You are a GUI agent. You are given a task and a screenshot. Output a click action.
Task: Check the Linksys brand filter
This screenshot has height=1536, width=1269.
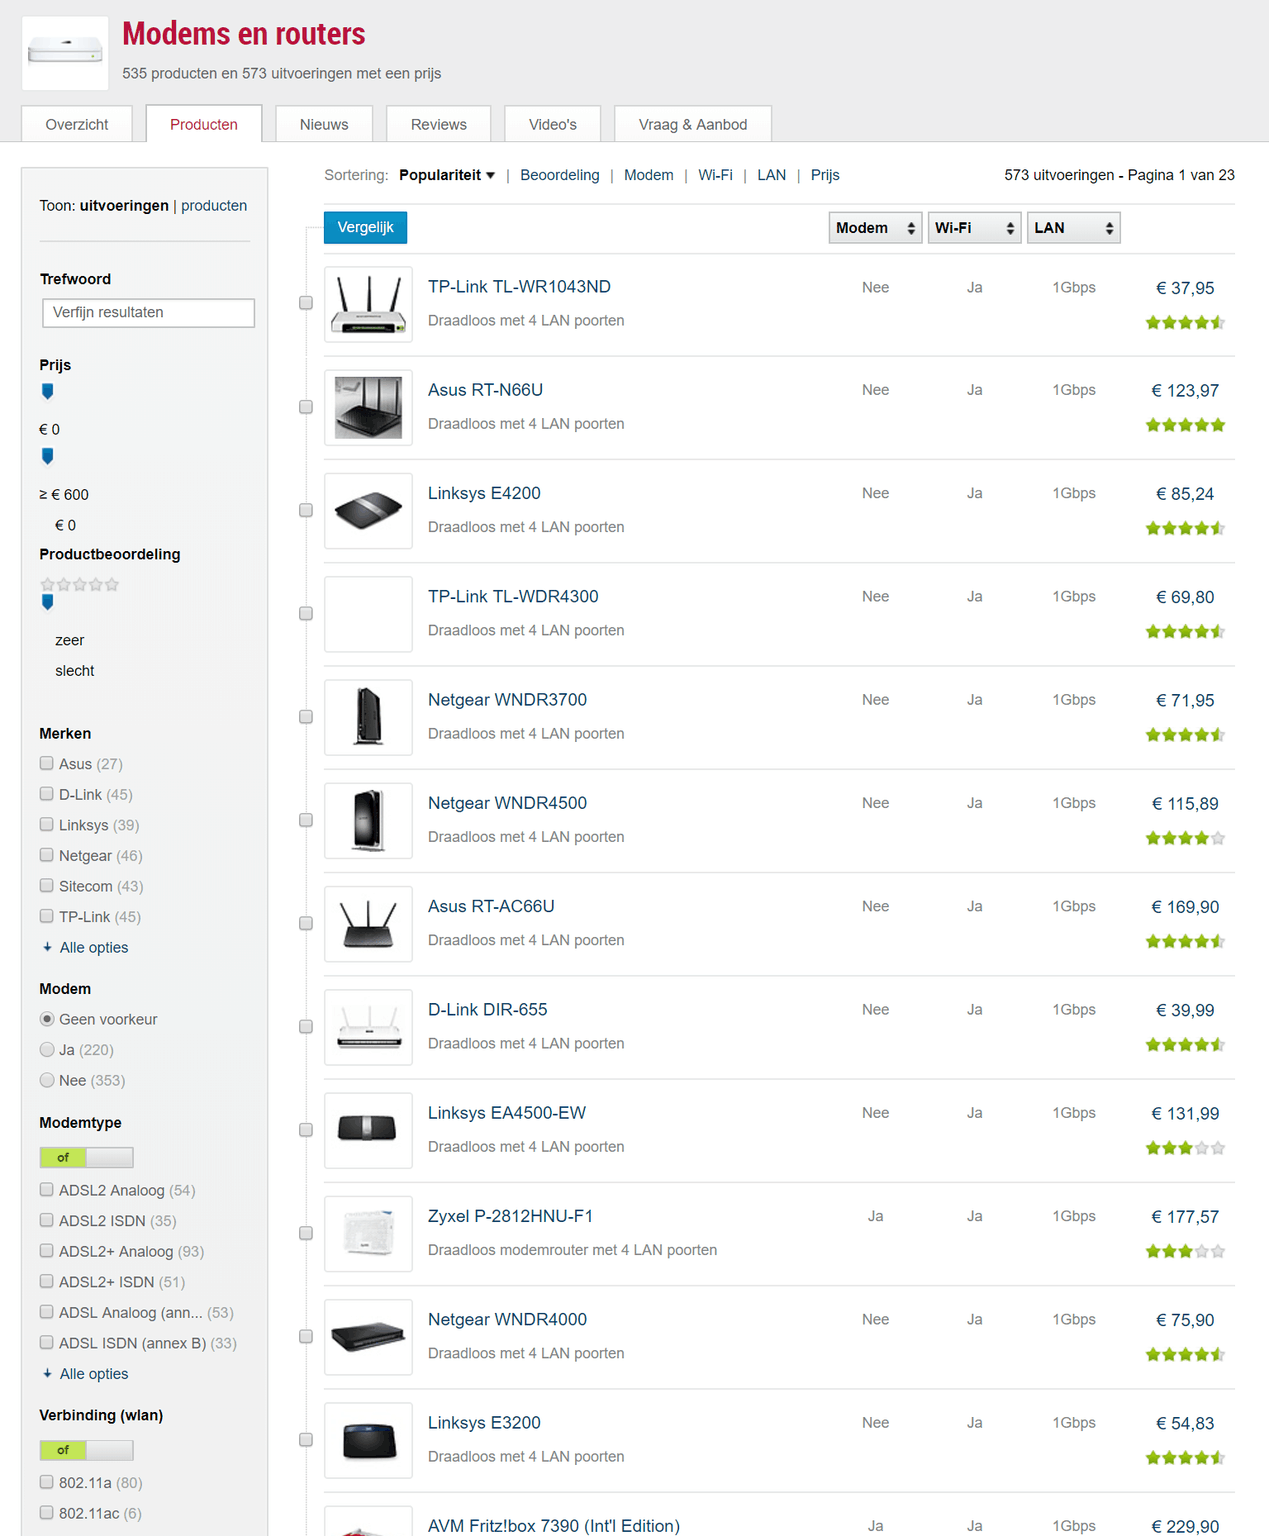[x=47, y=824]
